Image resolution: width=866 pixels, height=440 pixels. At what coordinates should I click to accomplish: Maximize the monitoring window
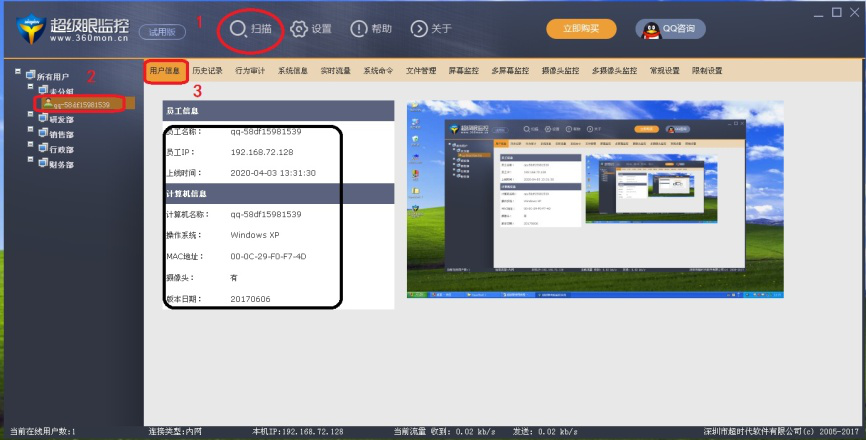[x=837, y=12]
